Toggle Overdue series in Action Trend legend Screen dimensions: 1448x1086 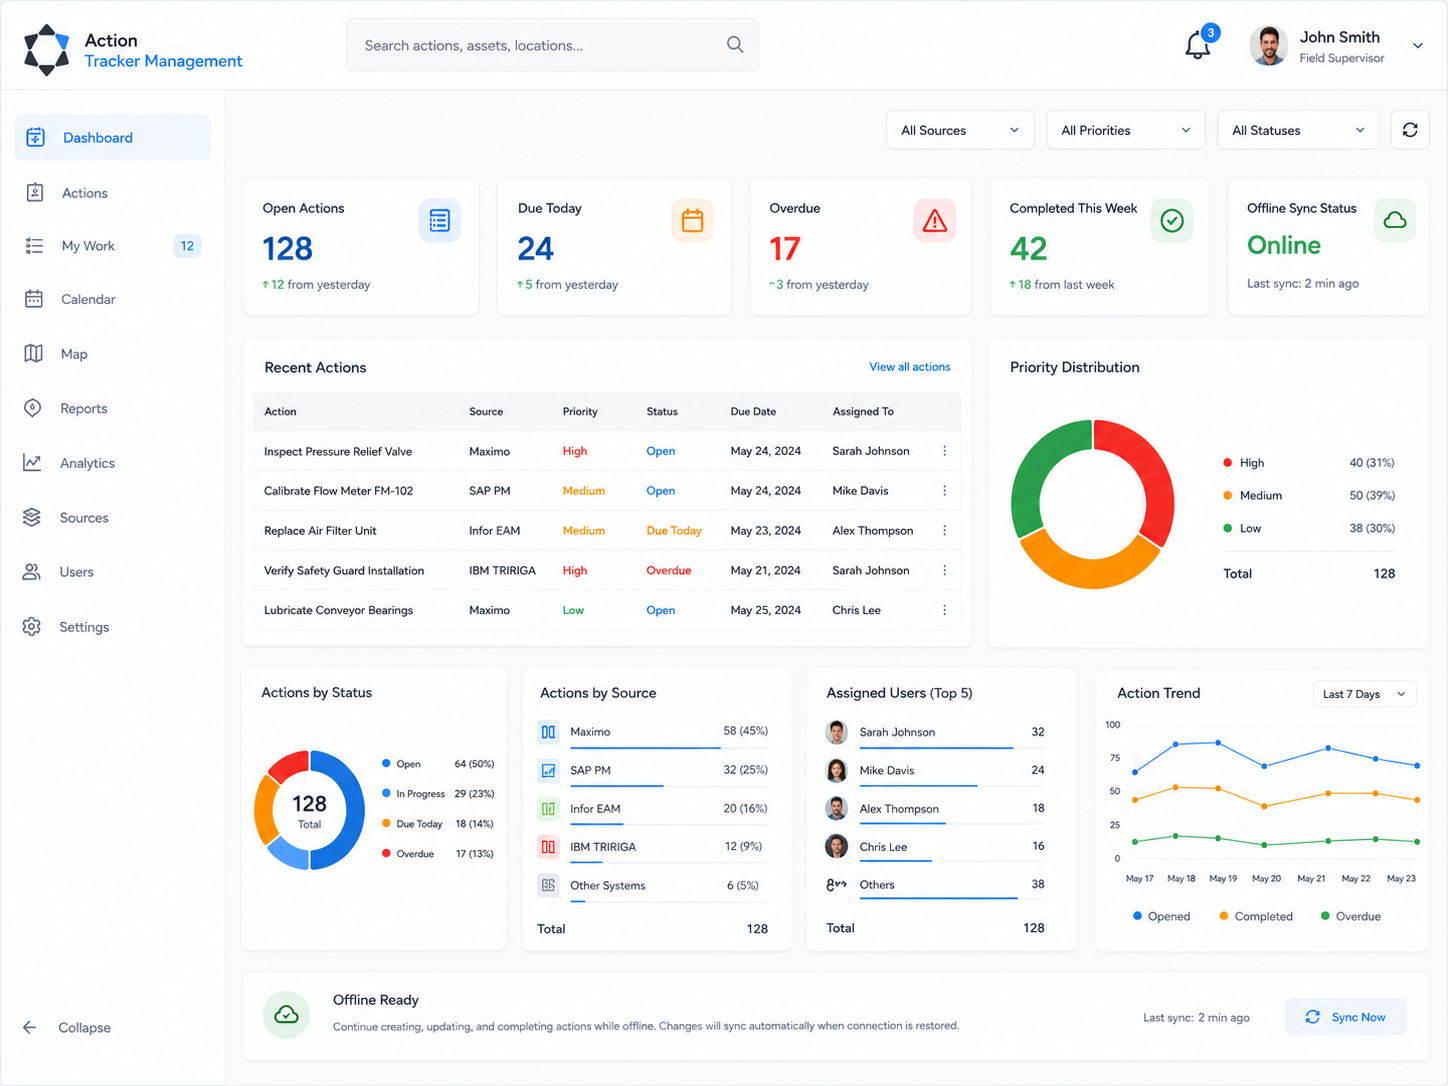(x=1350, y=916)
